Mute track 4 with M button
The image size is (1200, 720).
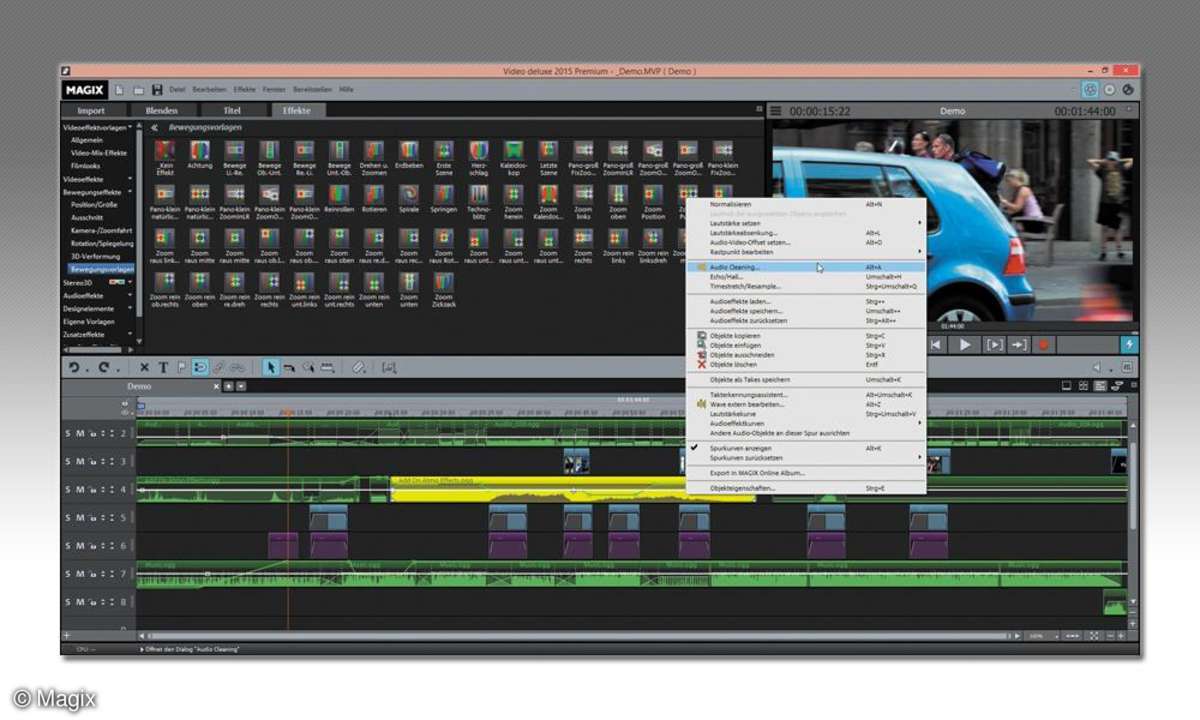(80, 489)
